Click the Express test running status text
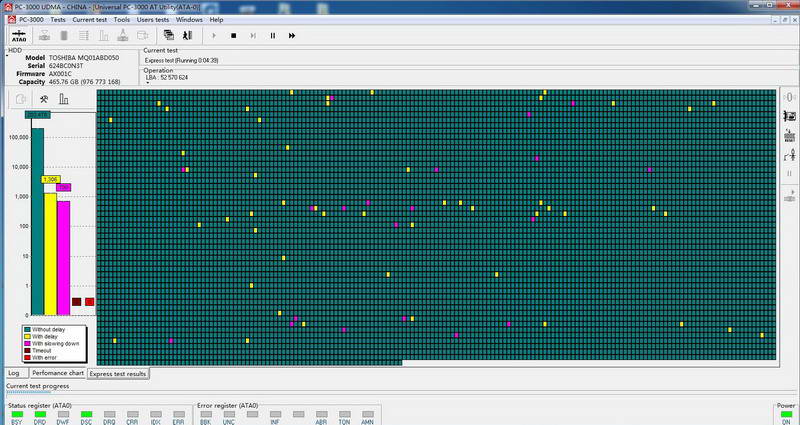The height and width of the screenshot is (425, 800). 182,60
